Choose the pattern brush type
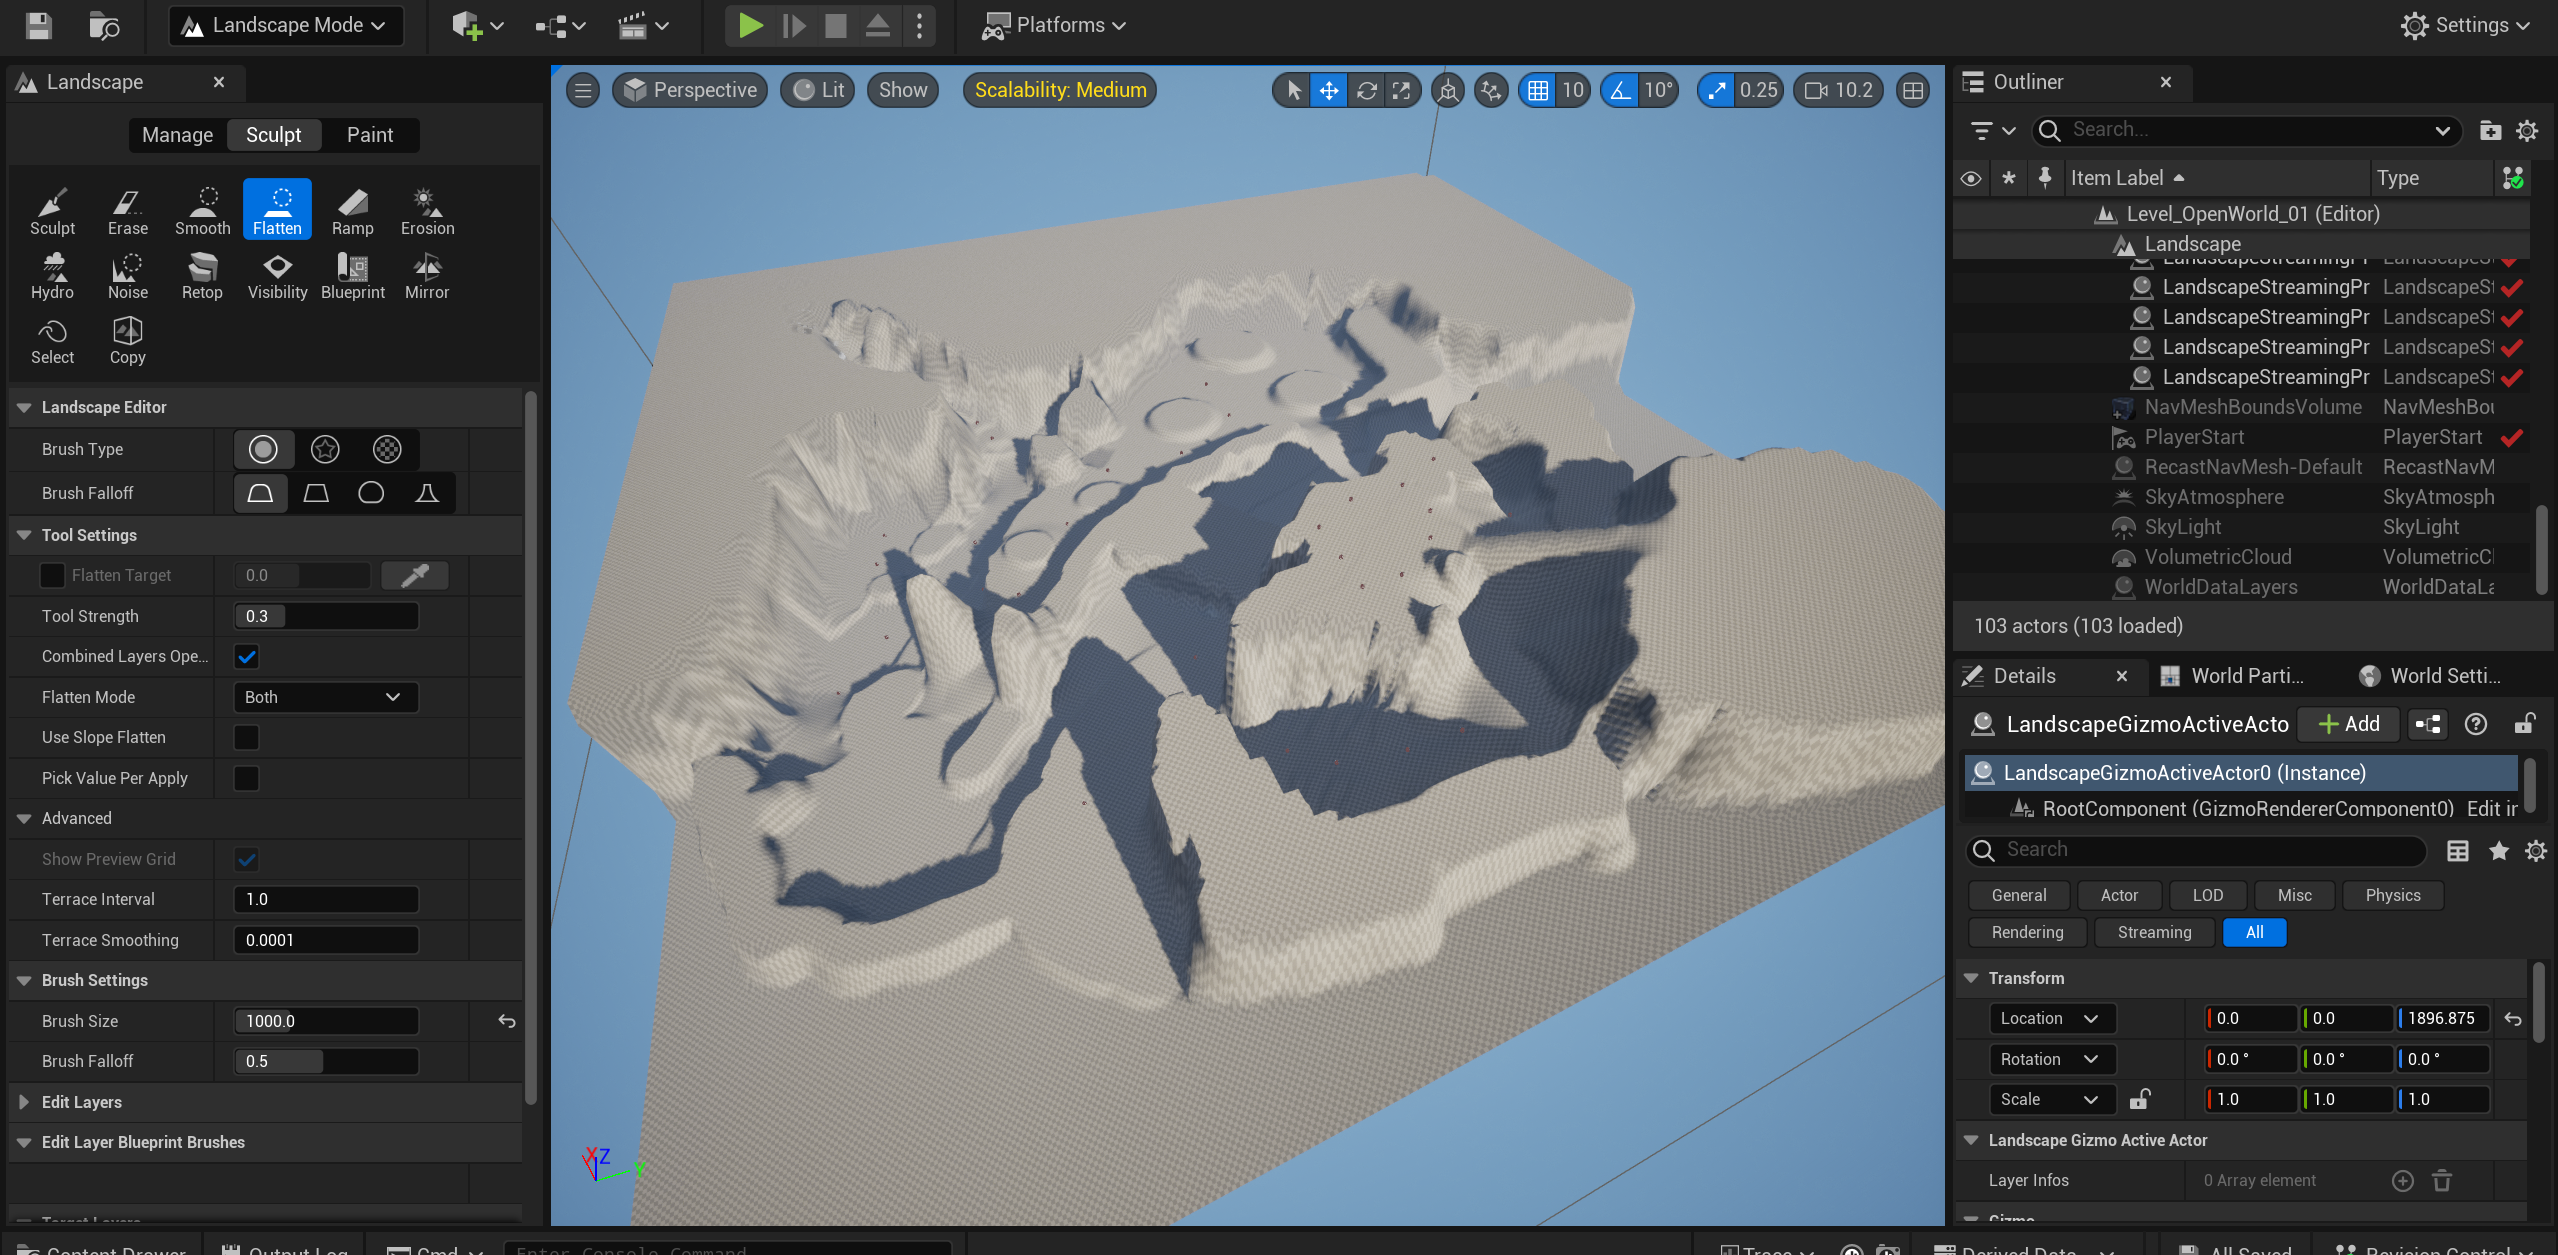 [387, 449]
